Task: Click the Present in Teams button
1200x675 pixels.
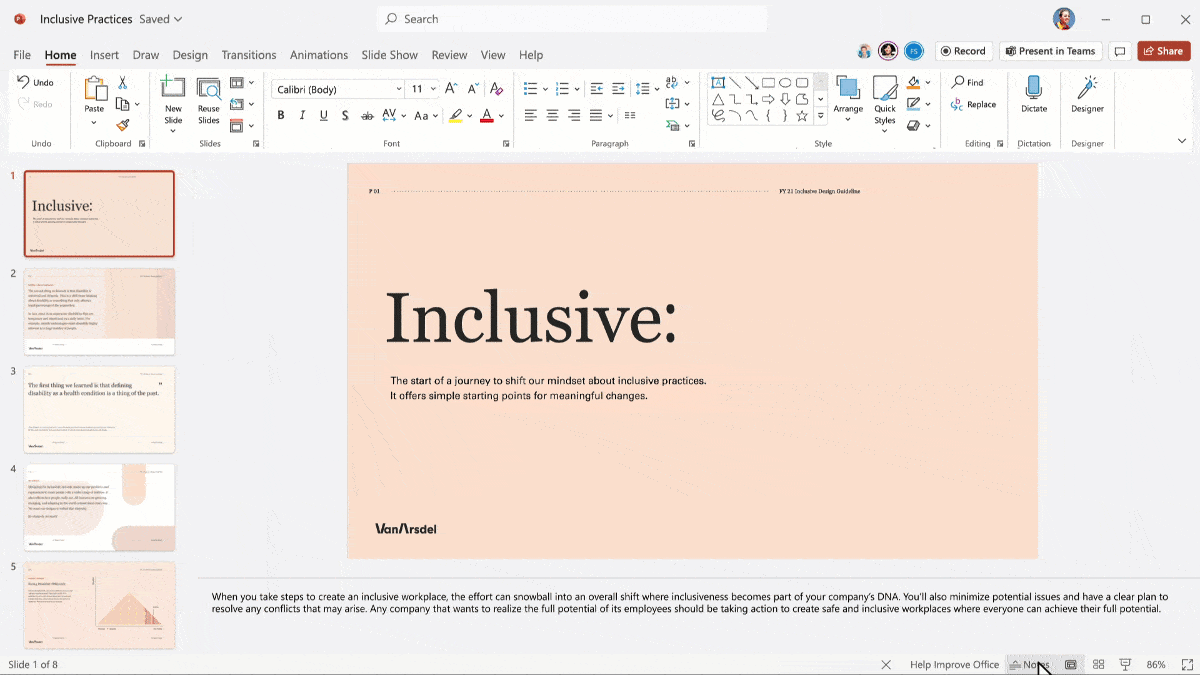Action: click(x=1050, y=50)
